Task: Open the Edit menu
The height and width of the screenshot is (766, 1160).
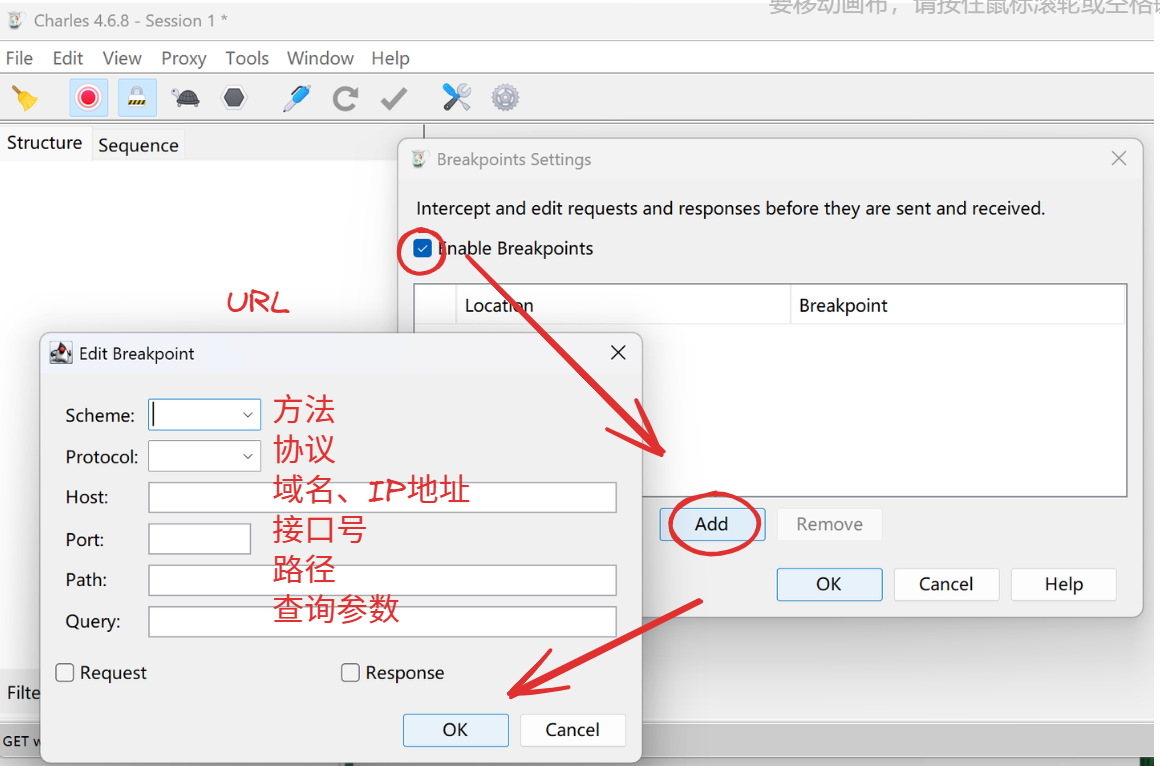Action: tap(67, 58)
